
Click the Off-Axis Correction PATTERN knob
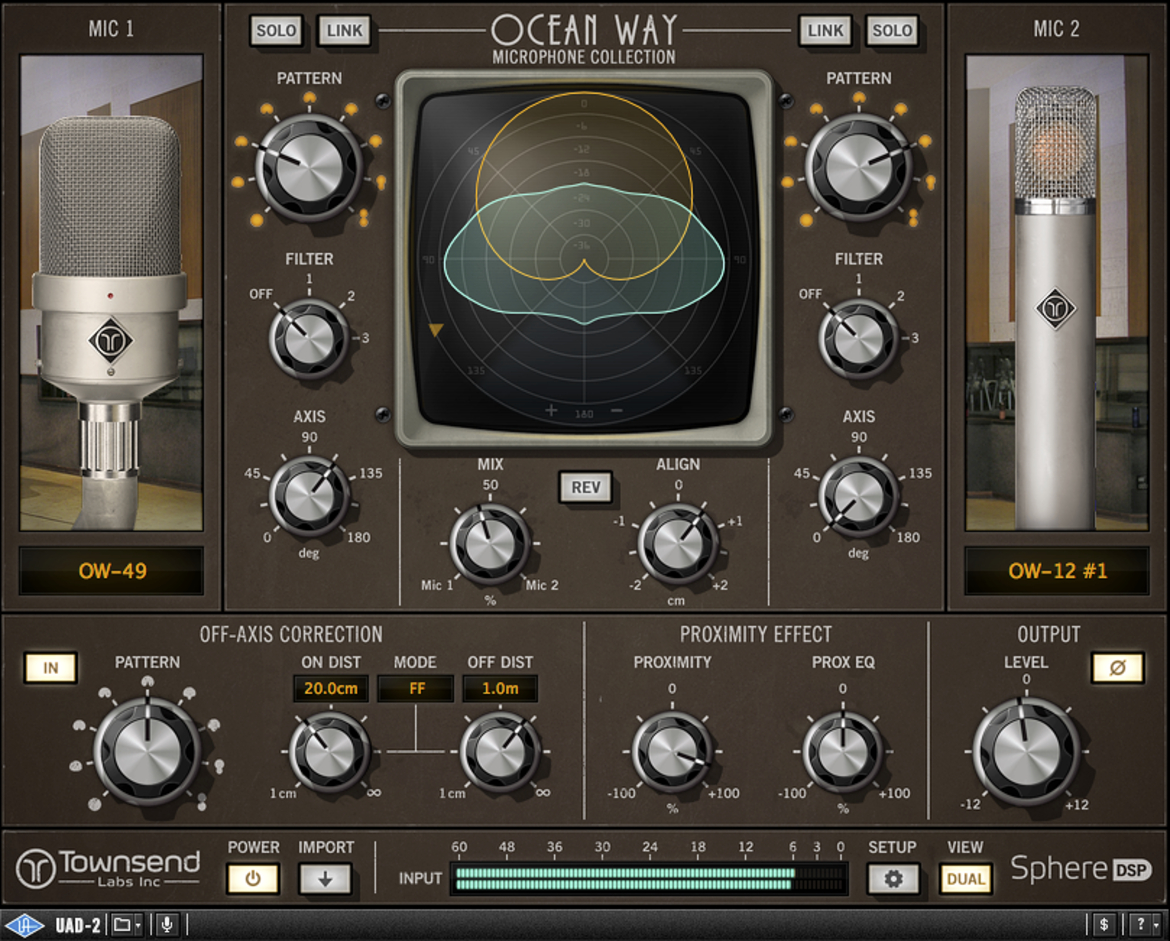148,751
